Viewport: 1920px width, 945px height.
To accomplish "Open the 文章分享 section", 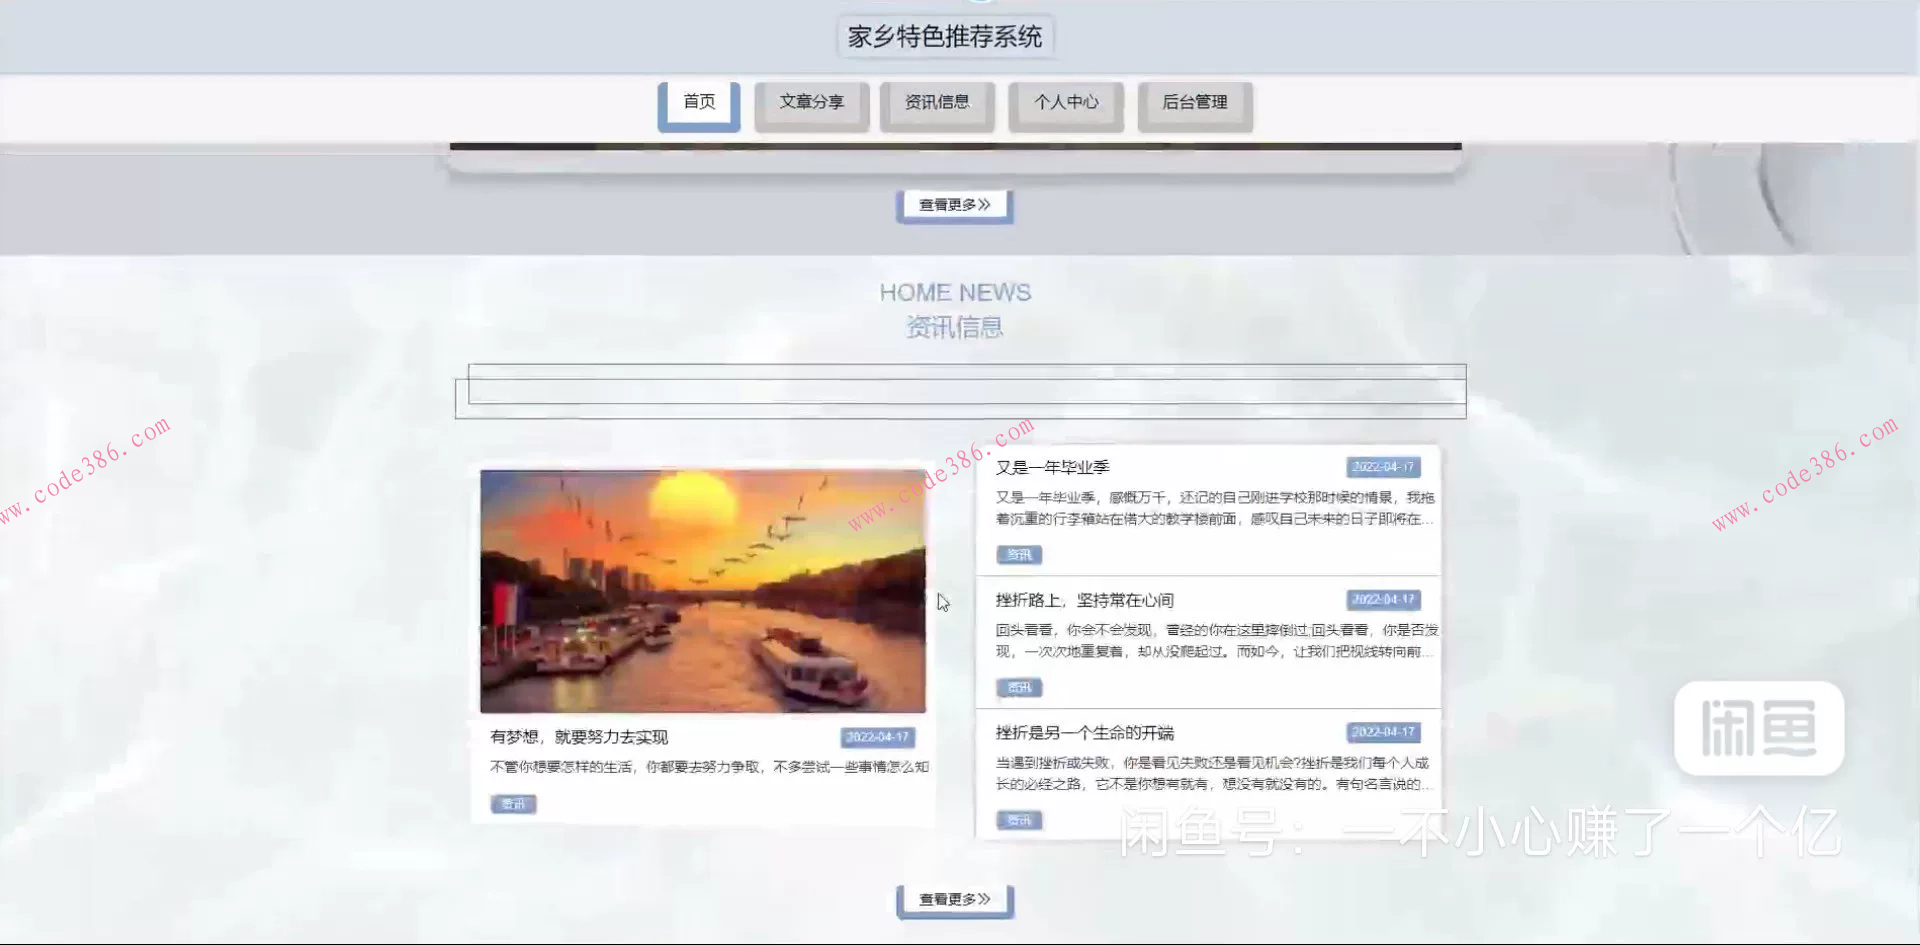I will [x=811, y=102].
